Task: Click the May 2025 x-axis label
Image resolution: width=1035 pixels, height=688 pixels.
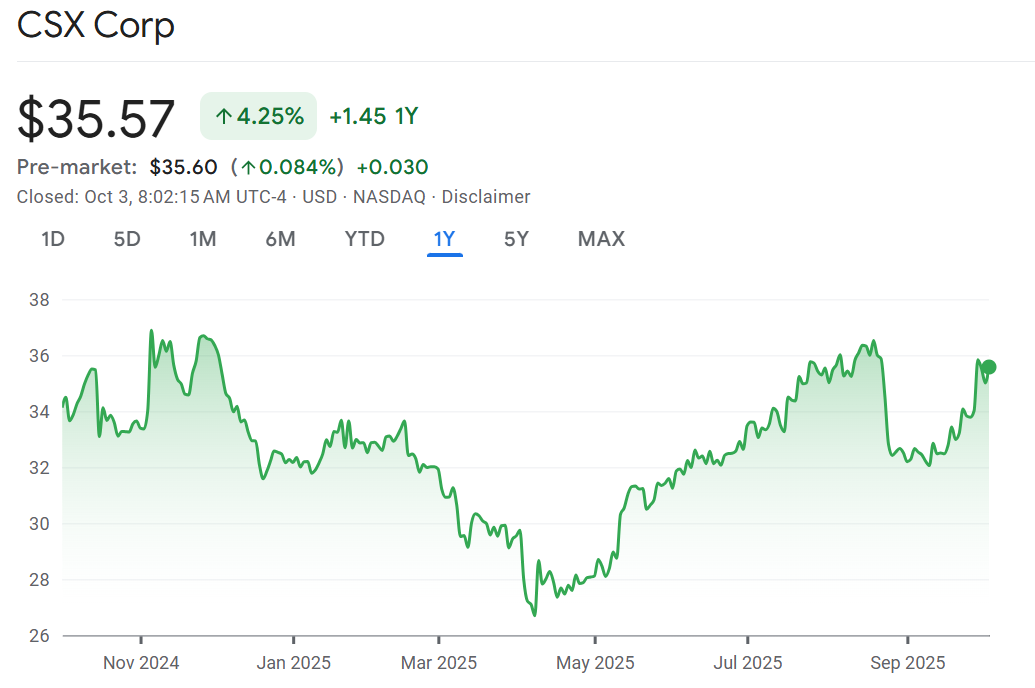Action: click(x=595, y=663)
